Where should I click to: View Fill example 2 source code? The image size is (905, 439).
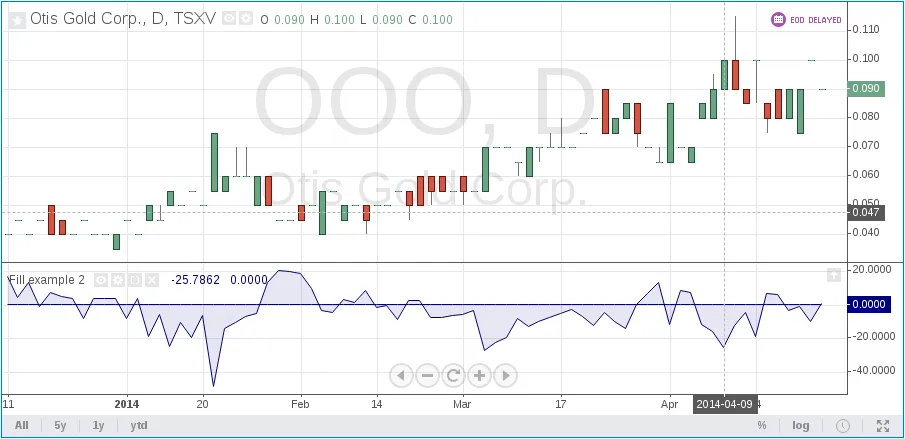(x=135, y=280)
